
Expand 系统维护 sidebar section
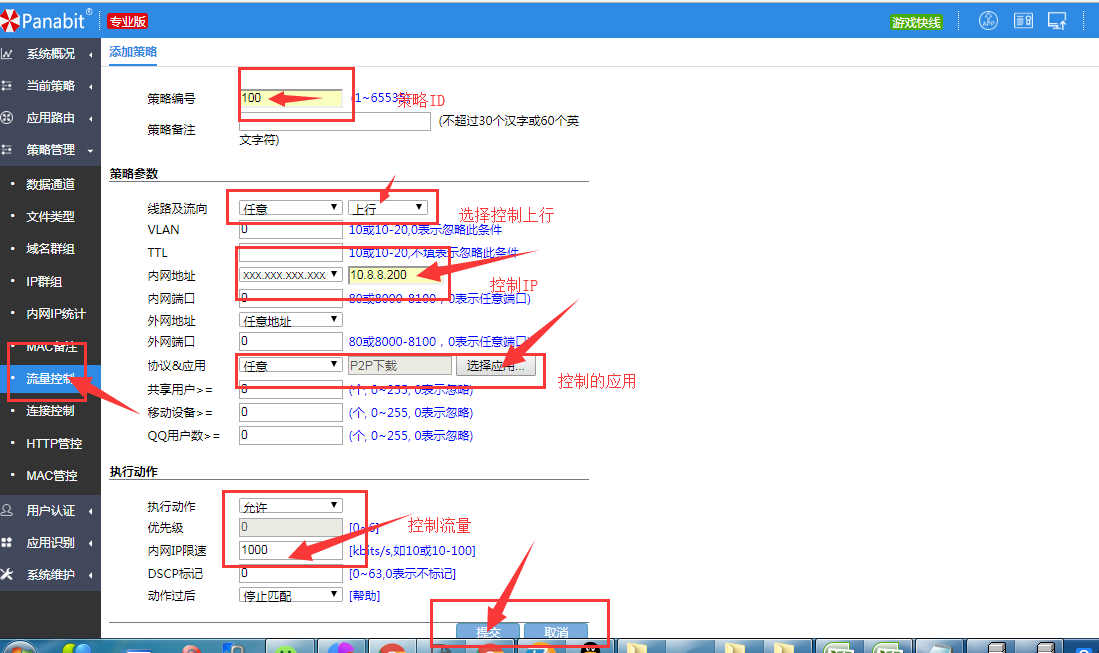pos(50,575)
